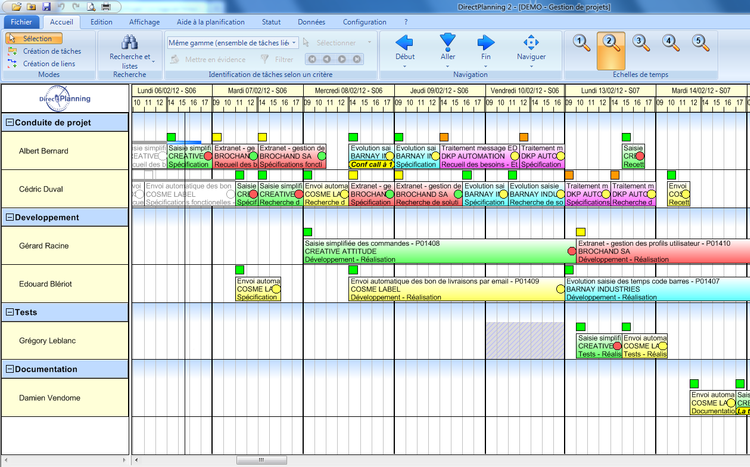This screenshot has width=750, height=467.
Task: Click red status circle on P01408 bar
Action: (572, 251)
